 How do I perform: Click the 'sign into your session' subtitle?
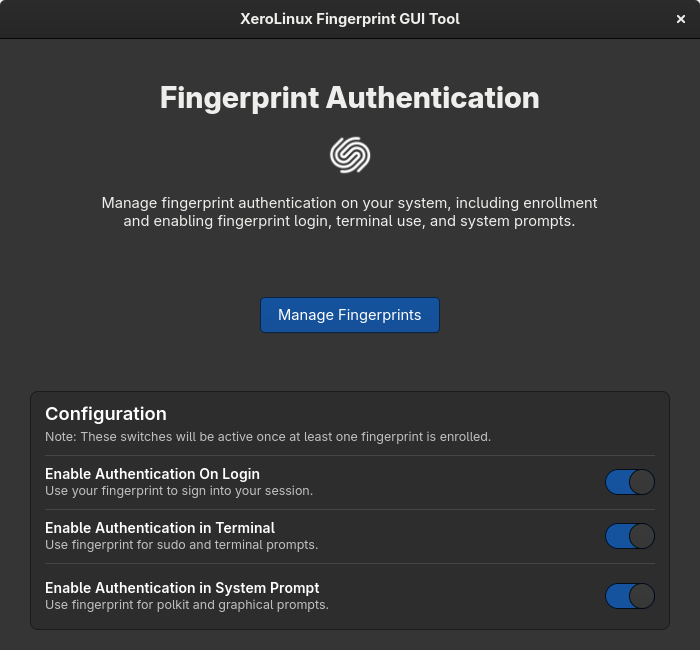tap(179, 491)
